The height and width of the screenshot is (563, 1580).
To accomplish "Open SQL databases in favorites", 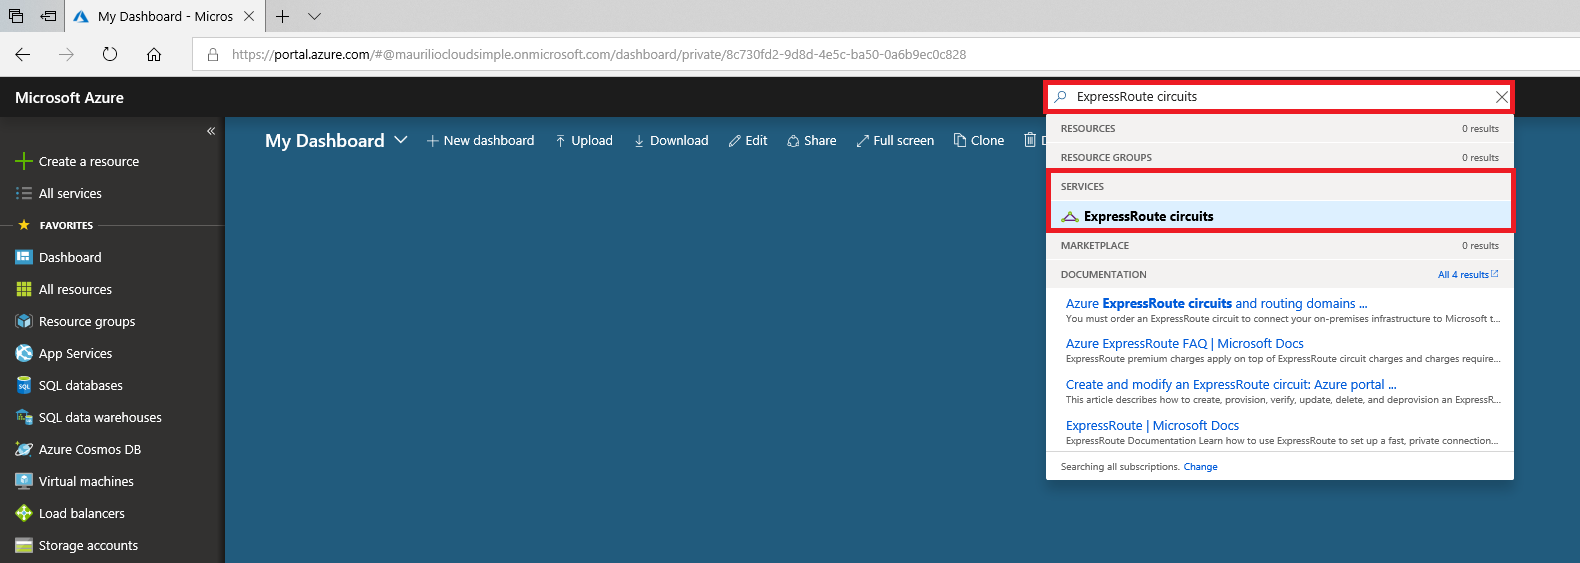I will pos(81,385).
